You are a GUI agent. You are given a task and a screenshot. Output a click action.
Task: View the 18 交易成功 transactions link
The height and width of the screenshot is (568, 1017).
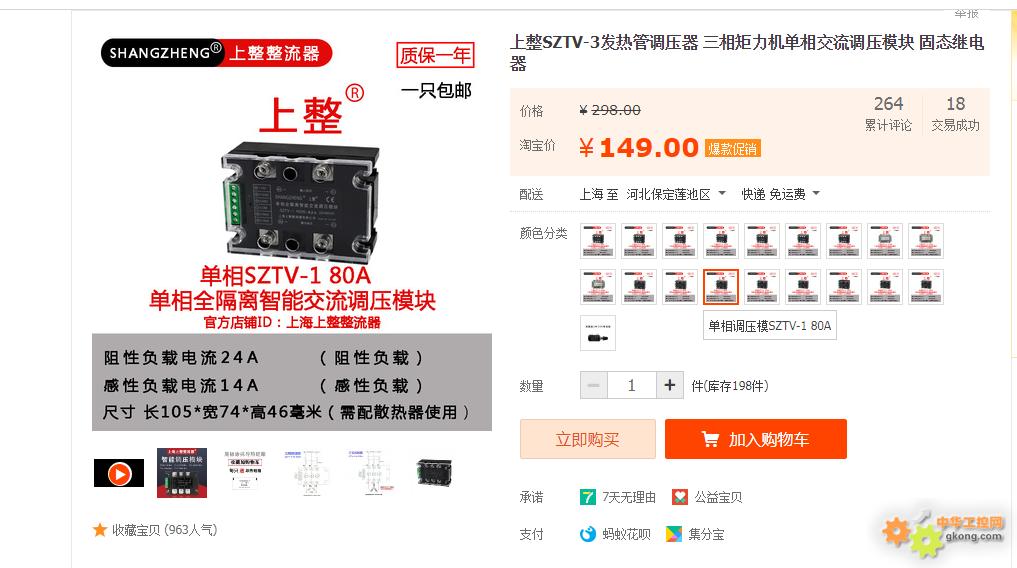(x=955, y=113)
